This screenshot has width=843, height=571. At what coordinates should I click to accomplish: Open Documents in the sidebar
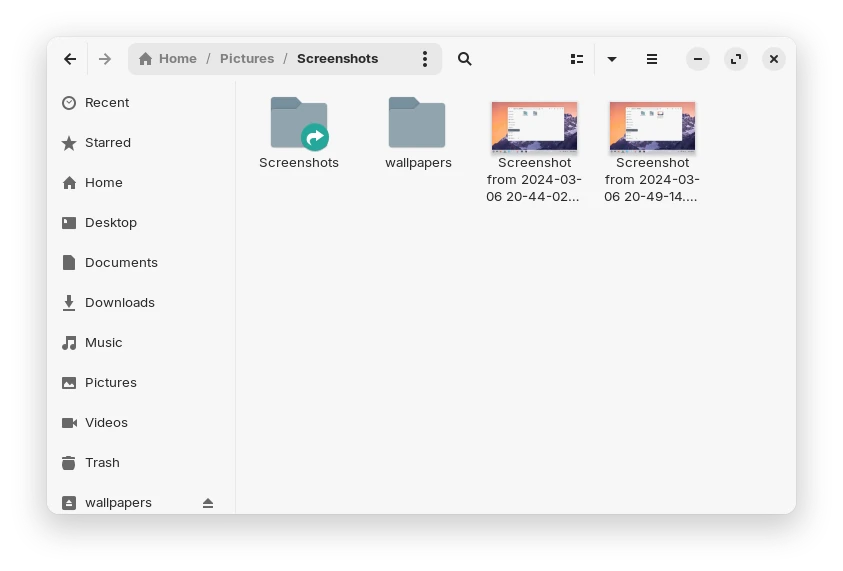141,262
